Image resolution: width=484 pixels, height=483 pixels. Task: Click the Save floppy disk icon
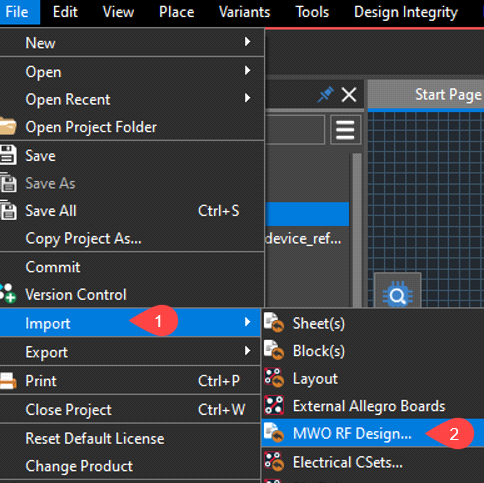point(8,155)
